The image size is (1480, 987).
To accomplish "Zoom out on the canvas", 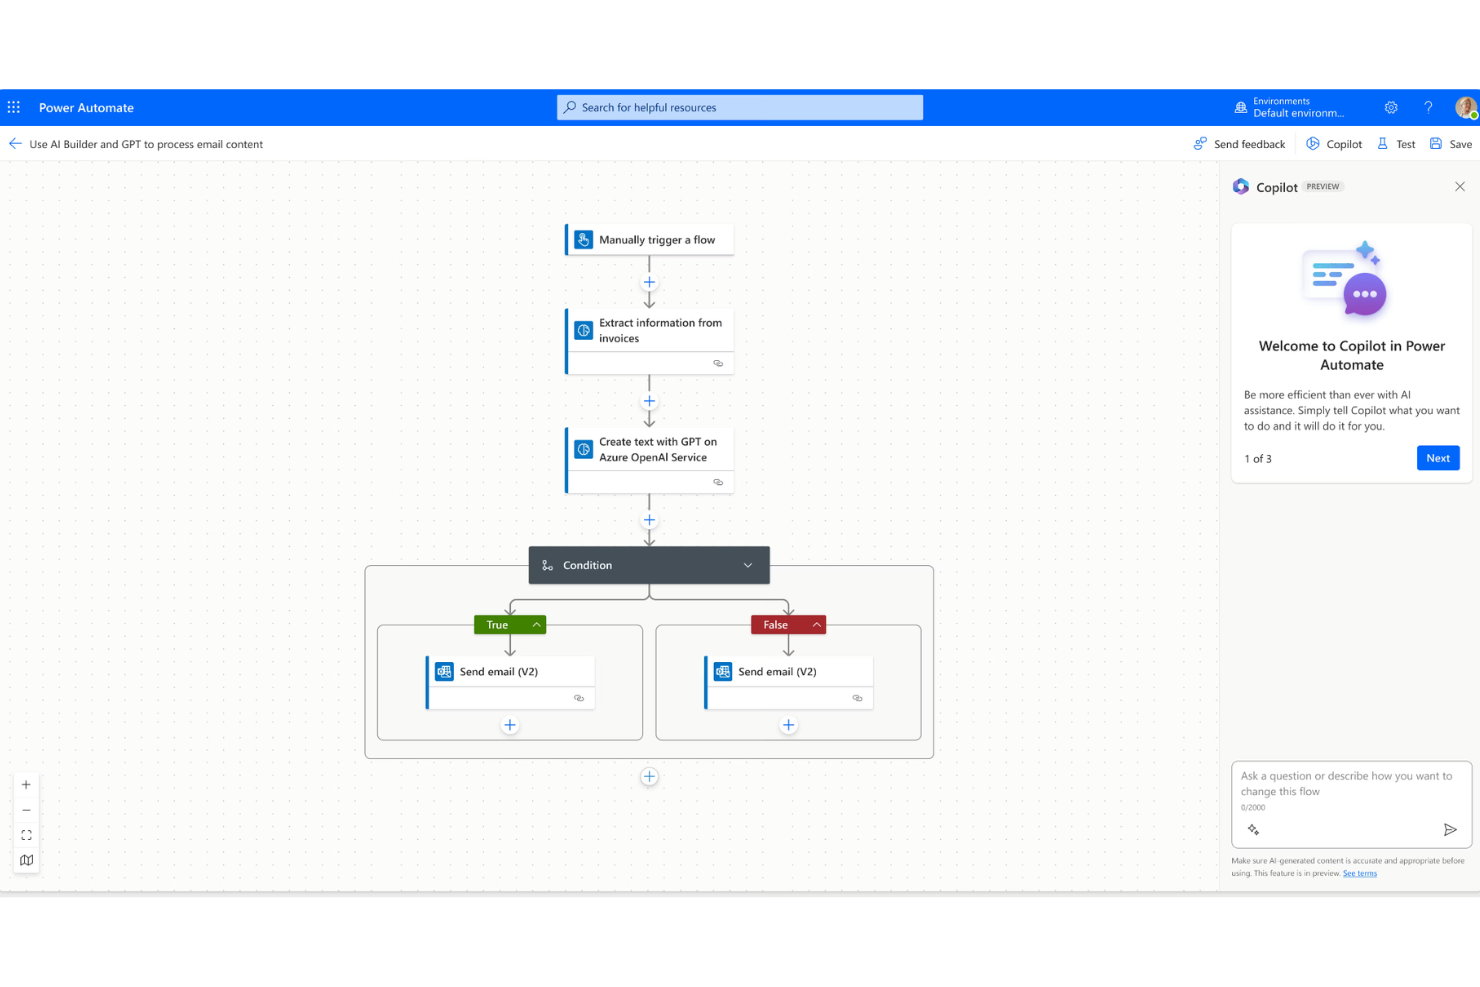I will (26, 810).
